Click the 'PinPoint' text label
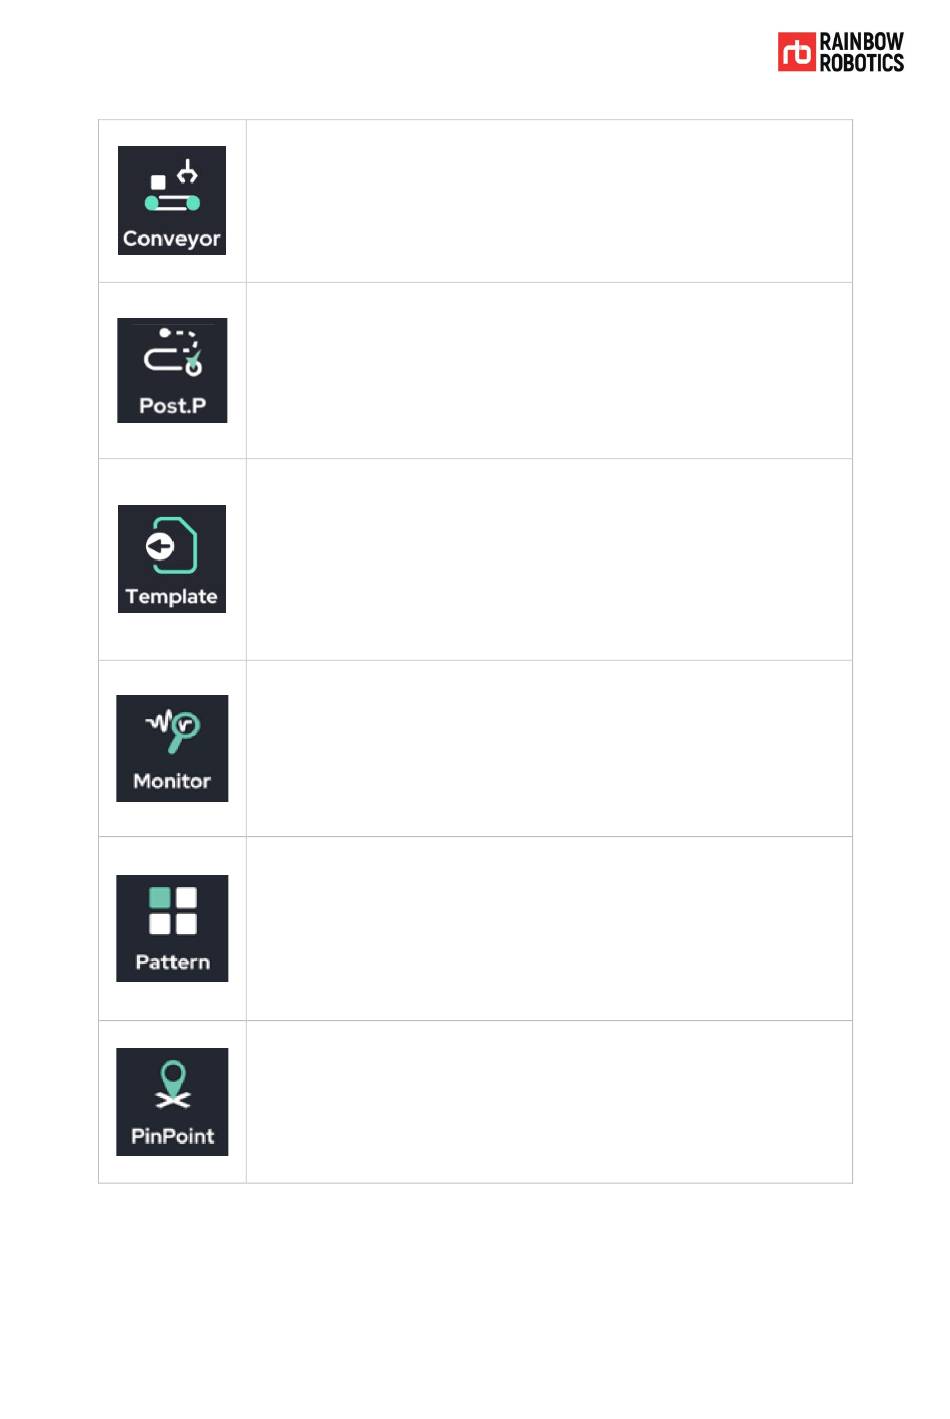The height and width of the screenshot is (1419, 950). tap(173, 1136)
